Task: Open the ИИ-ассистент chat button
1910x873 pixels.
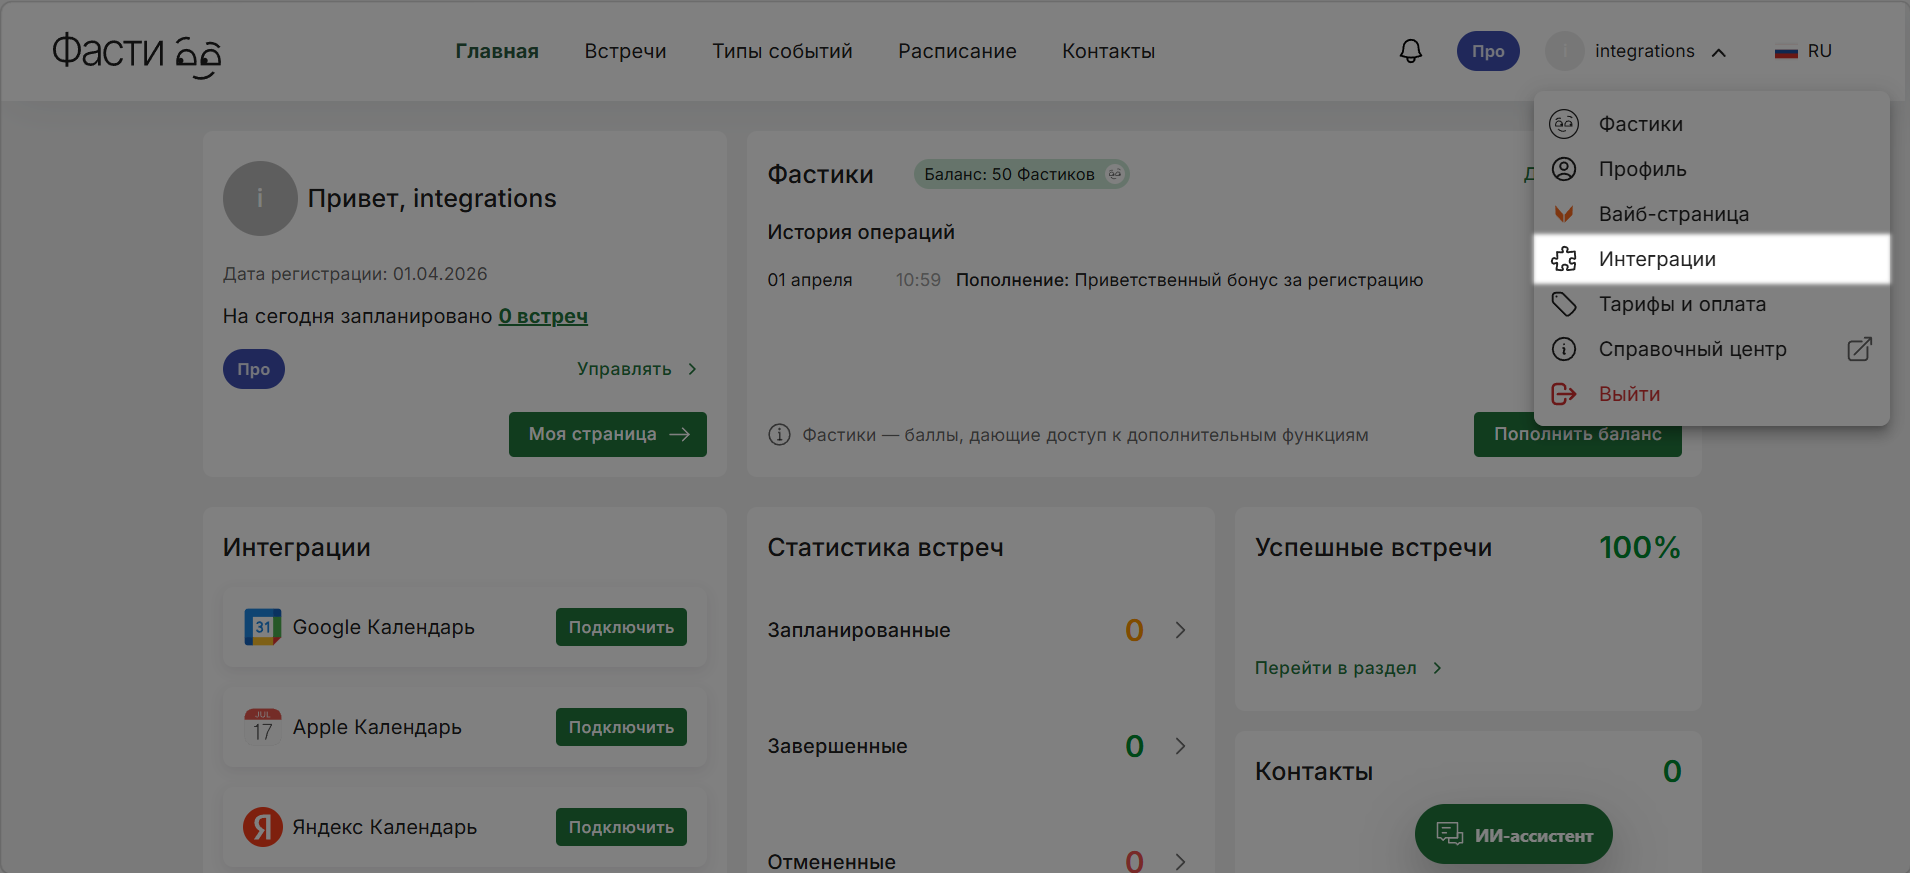Action: point(1513,834)
